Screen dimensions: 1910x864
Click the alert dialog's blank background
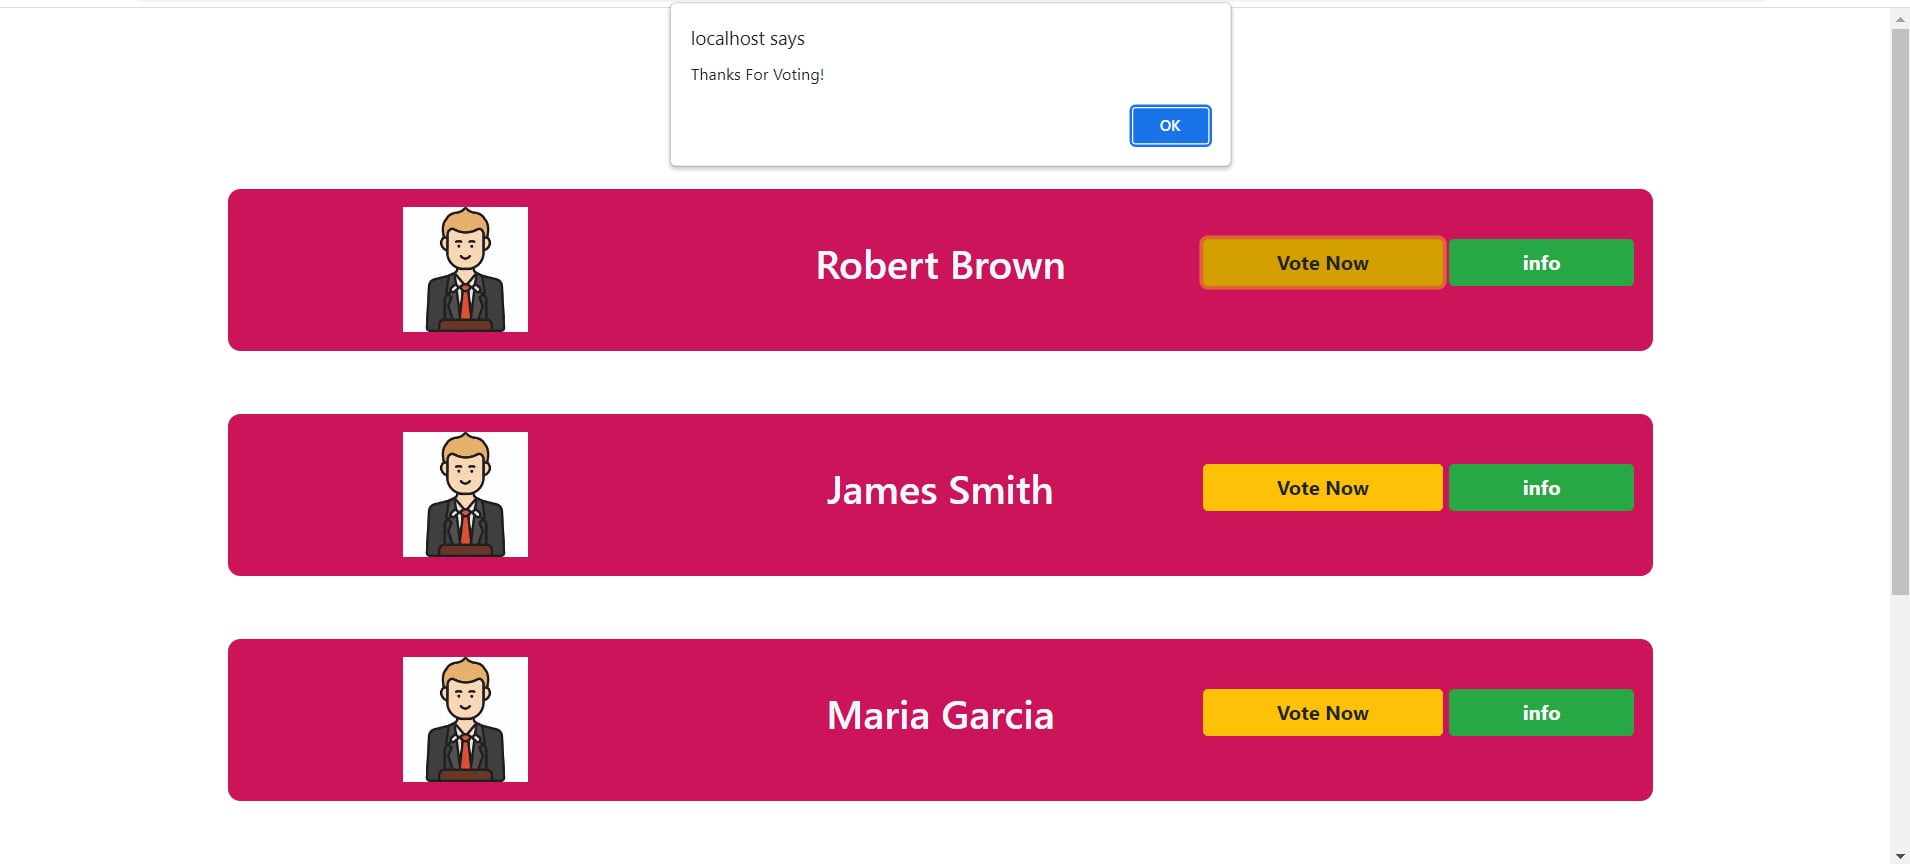(900, 125)
